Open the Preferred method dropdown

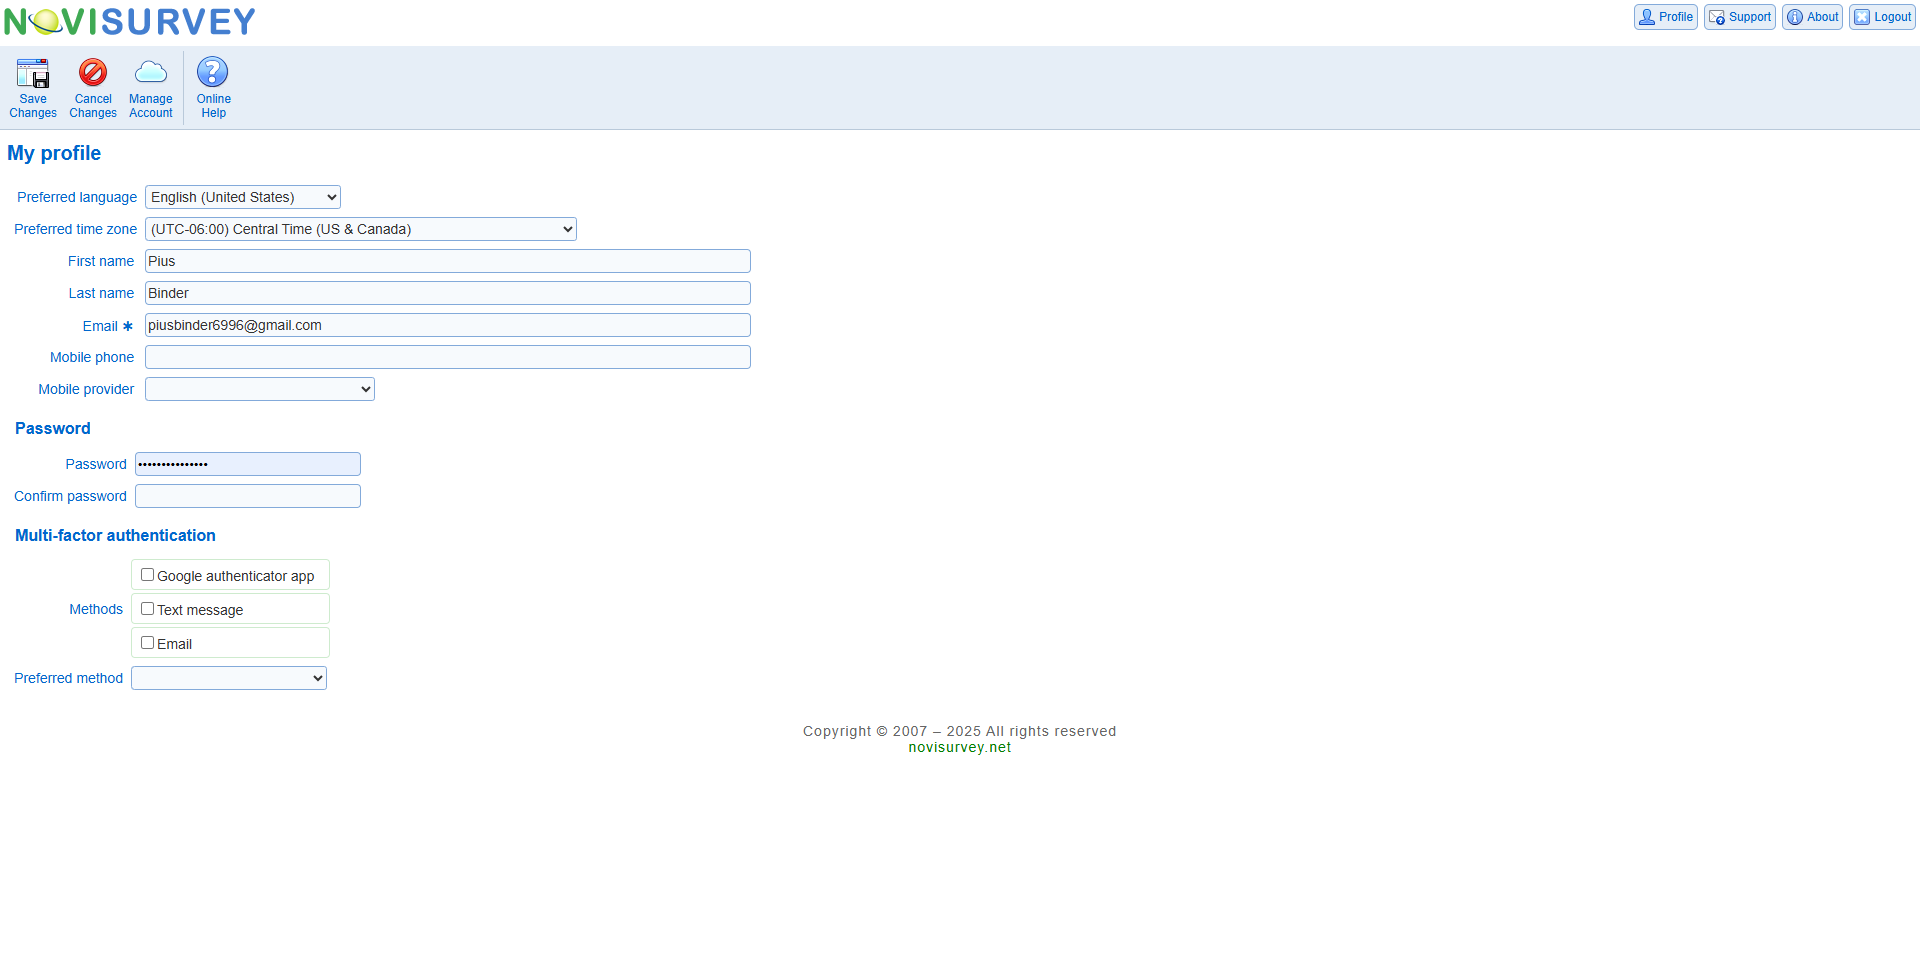tap(229, 678)
